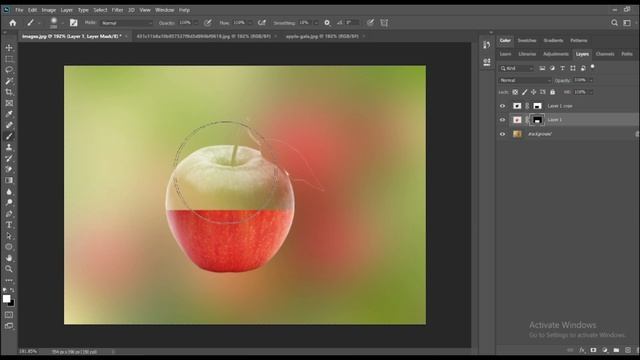Select the Eraser tool
Screen dimensions: 640x360
(9, 169)
